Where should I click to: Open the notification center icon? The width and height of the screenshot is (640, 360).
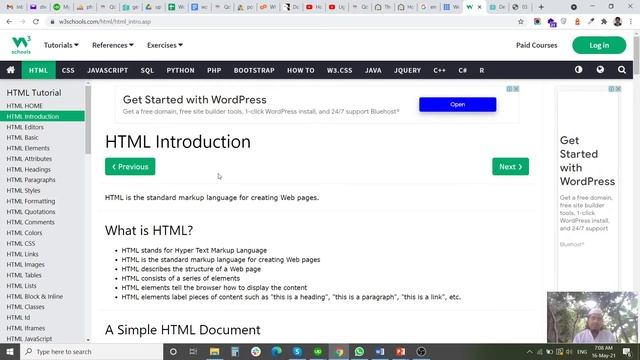pyautogui.click(x=627, y=351)
